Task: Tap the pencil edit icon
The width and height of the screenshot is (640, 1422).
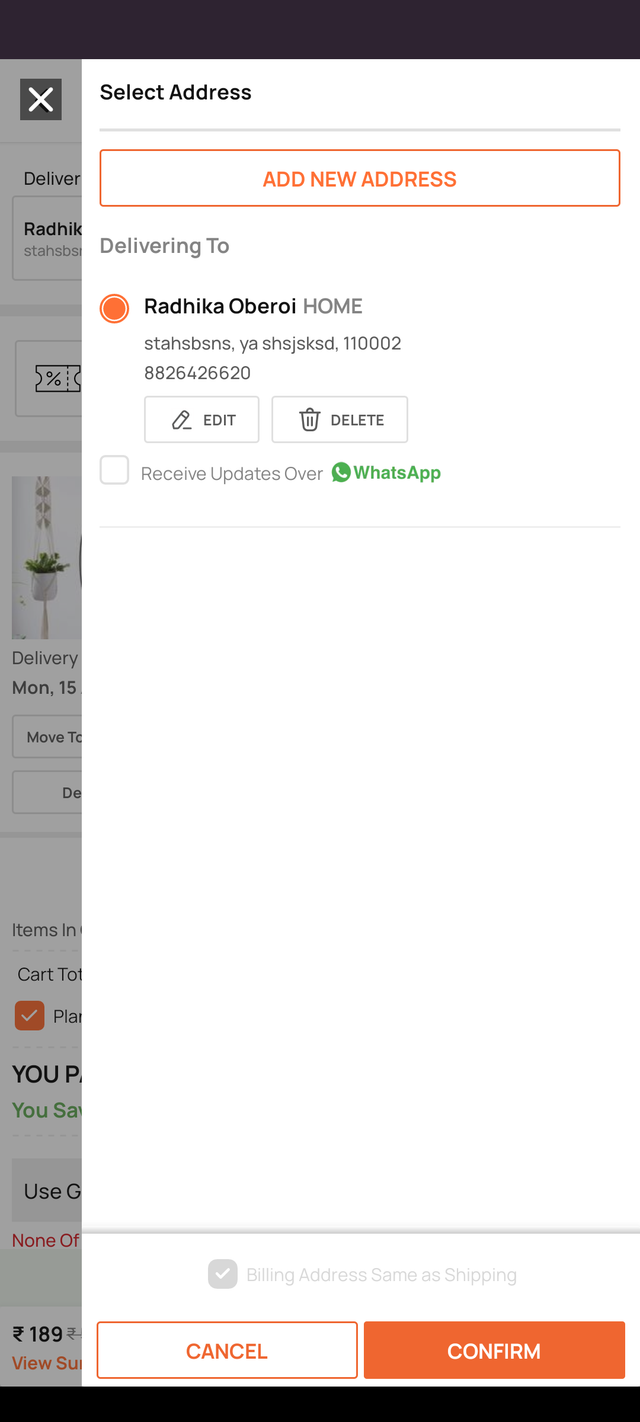Action: click(181, 420)
